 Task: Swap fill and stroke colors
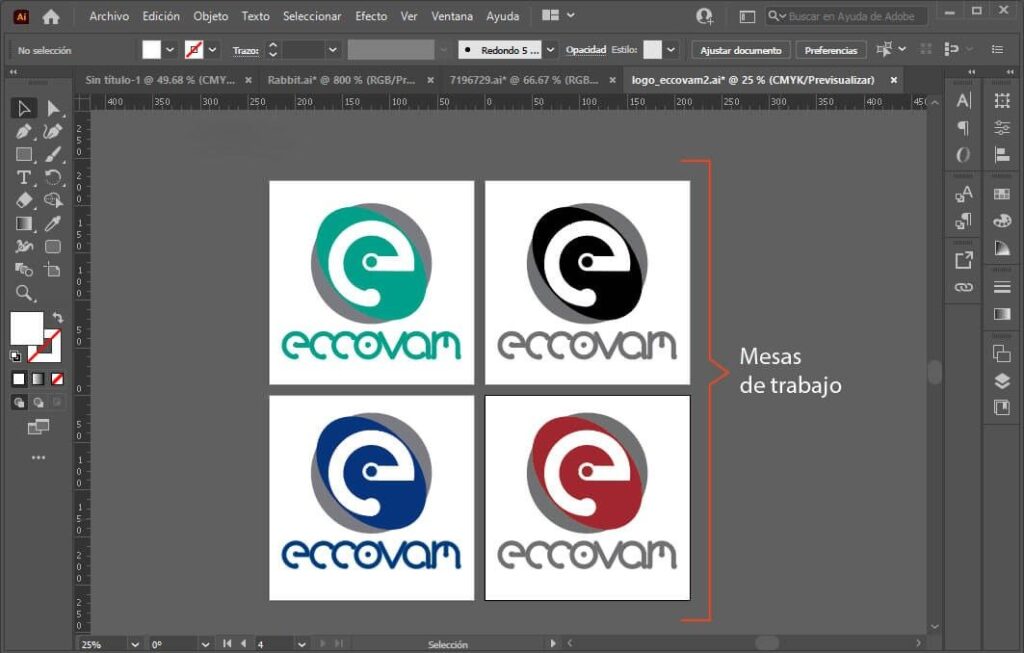(58, 315)
